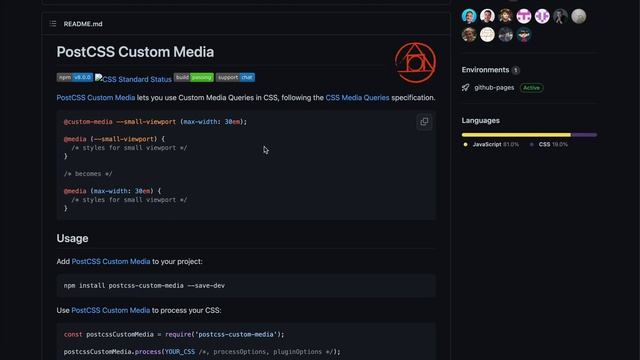640x360 pixels.
Task: Open the teal-ringed contributor avatar
Action: (x=469, y=16)
